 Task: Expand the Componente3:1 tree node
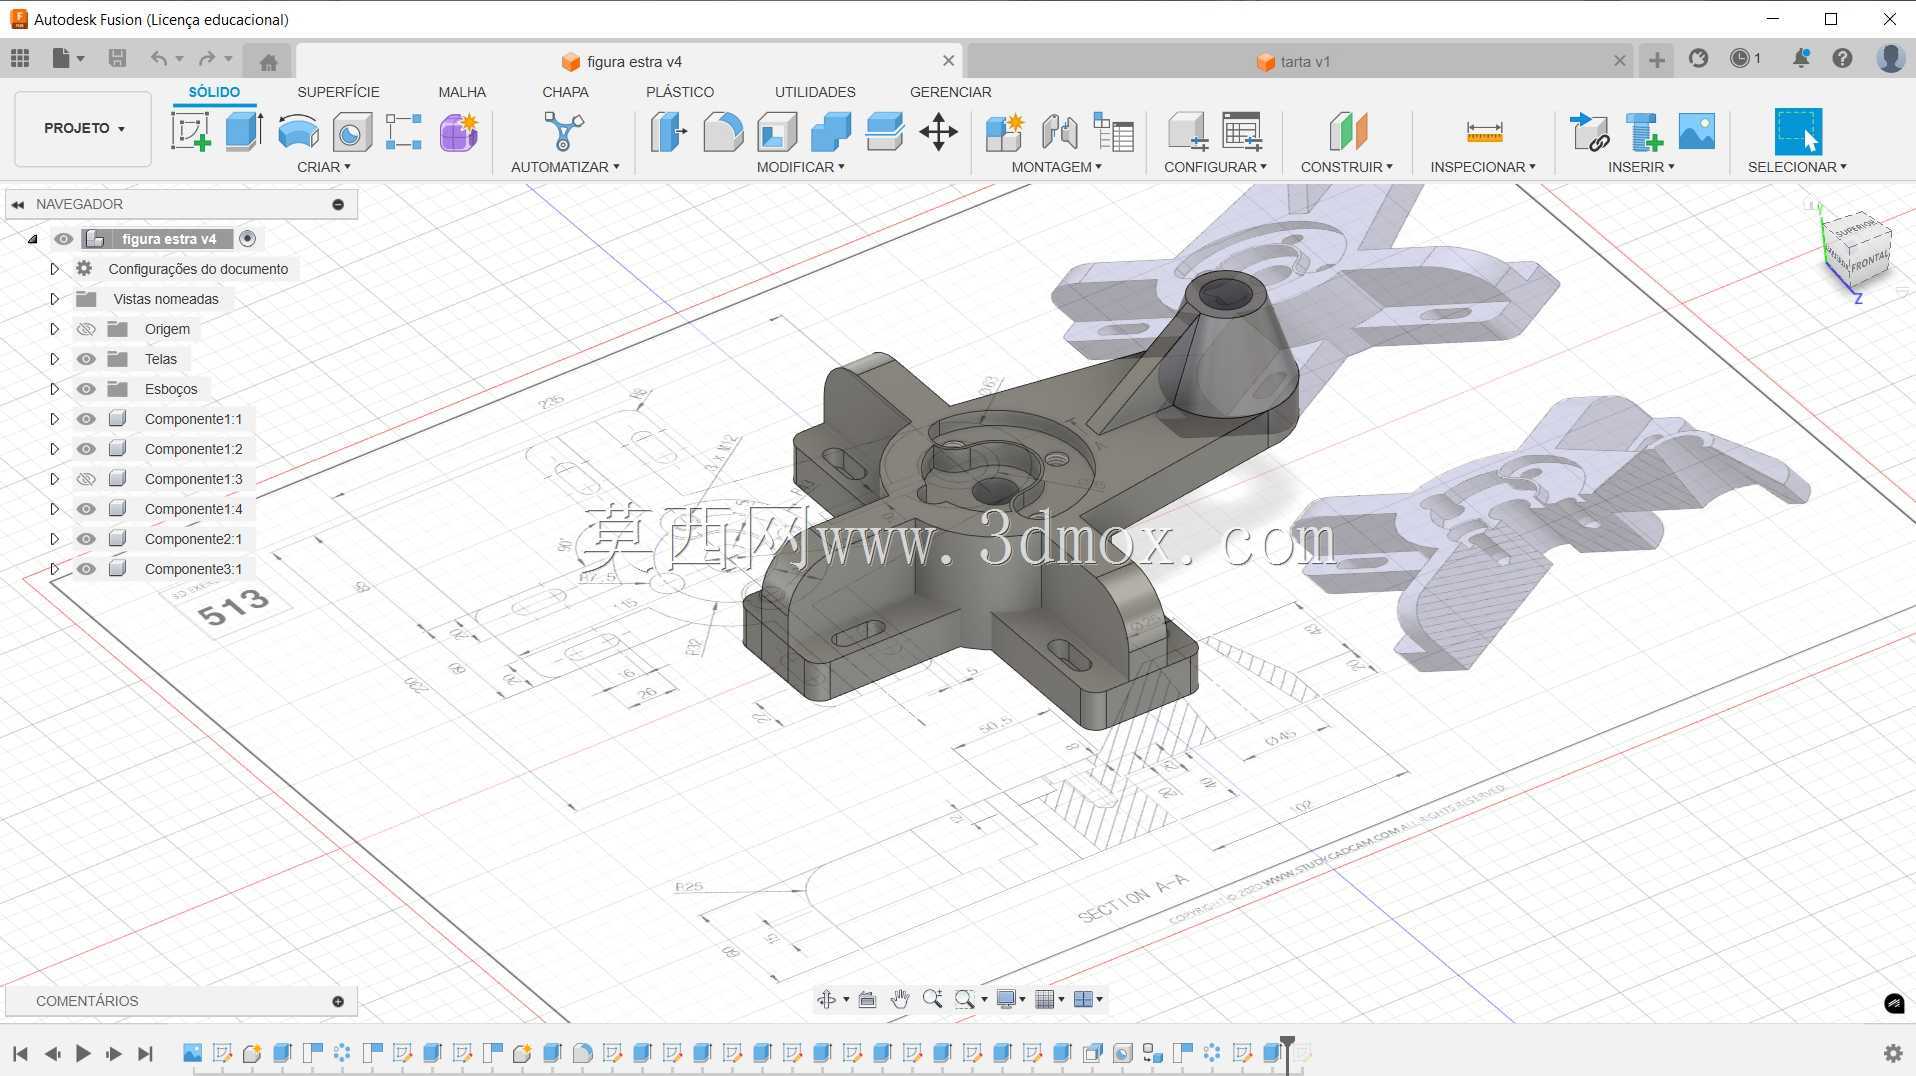(55, 569)
